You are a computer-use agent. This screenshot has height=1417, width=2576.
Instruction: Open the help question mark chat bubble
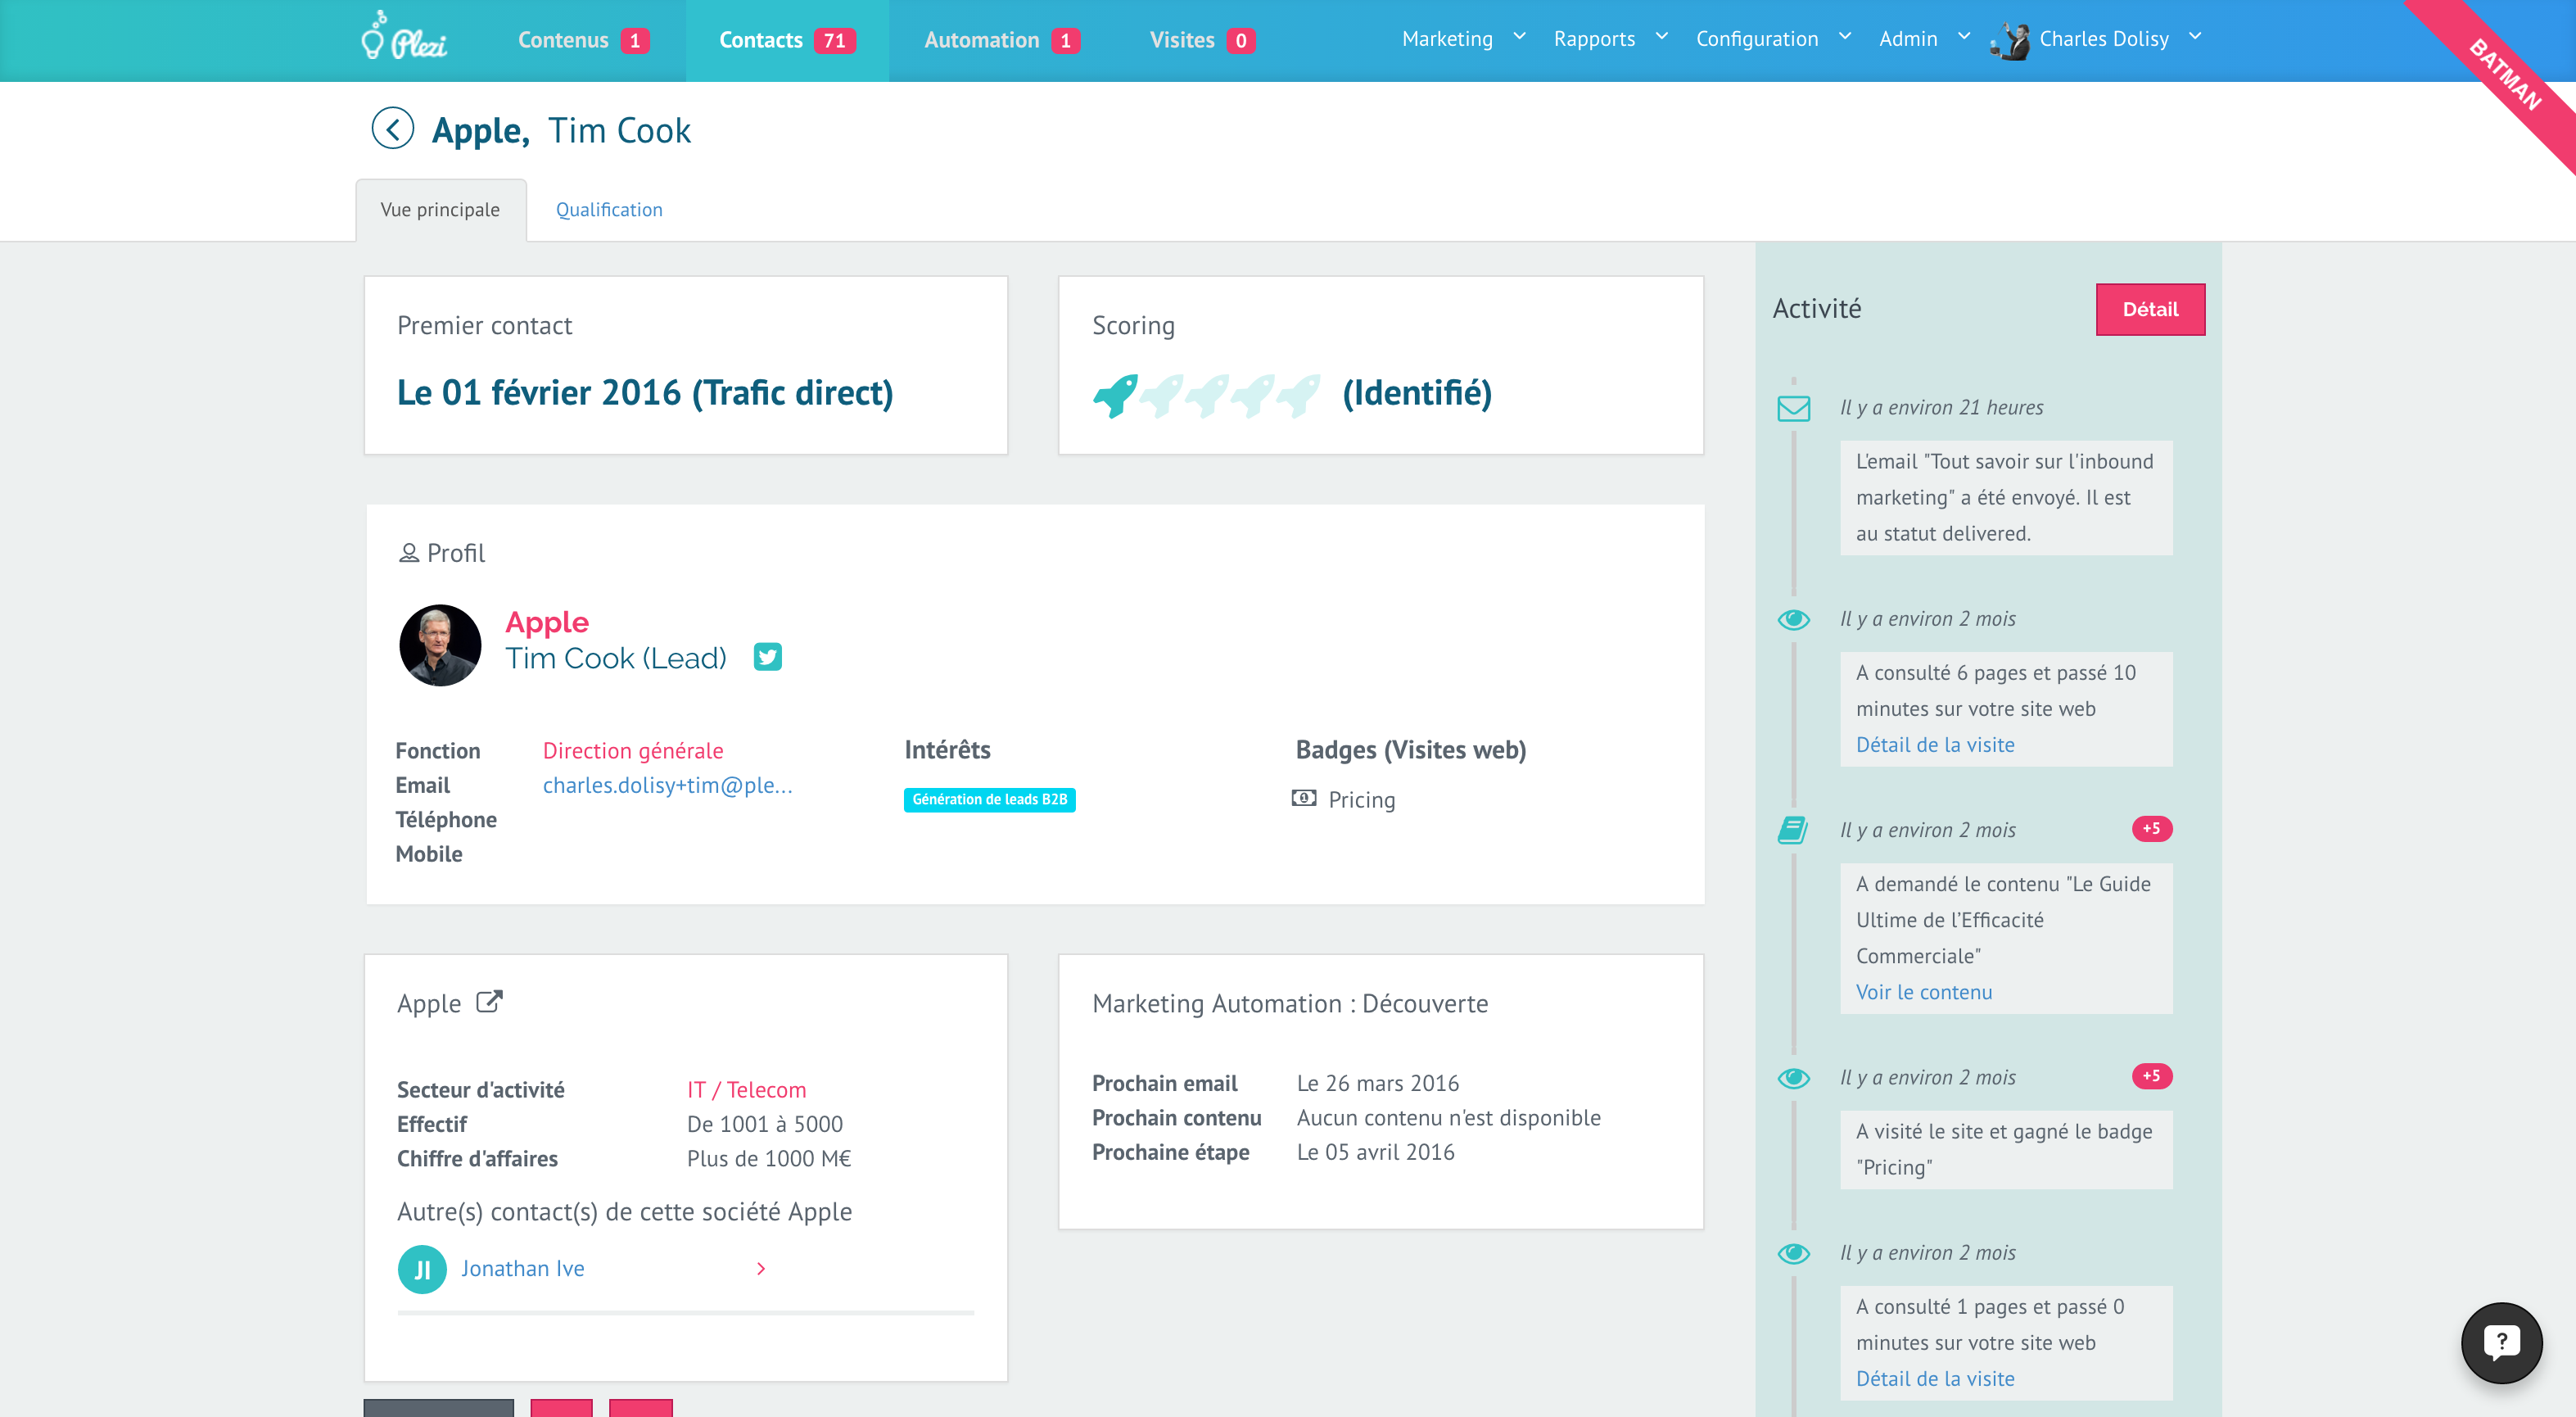click(2501, 1342)
